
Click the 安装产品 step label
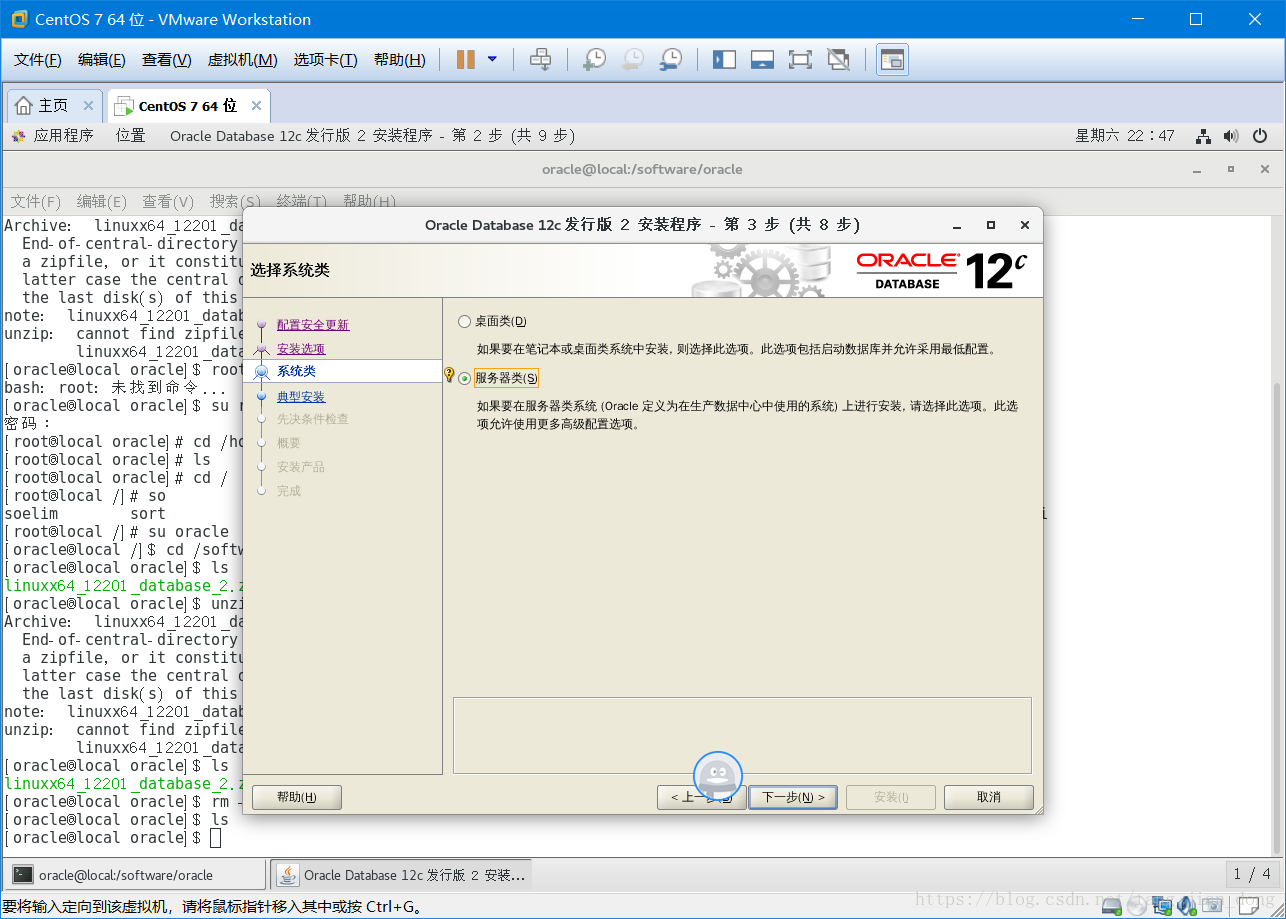pyautogui.click(x=301, y=467)
